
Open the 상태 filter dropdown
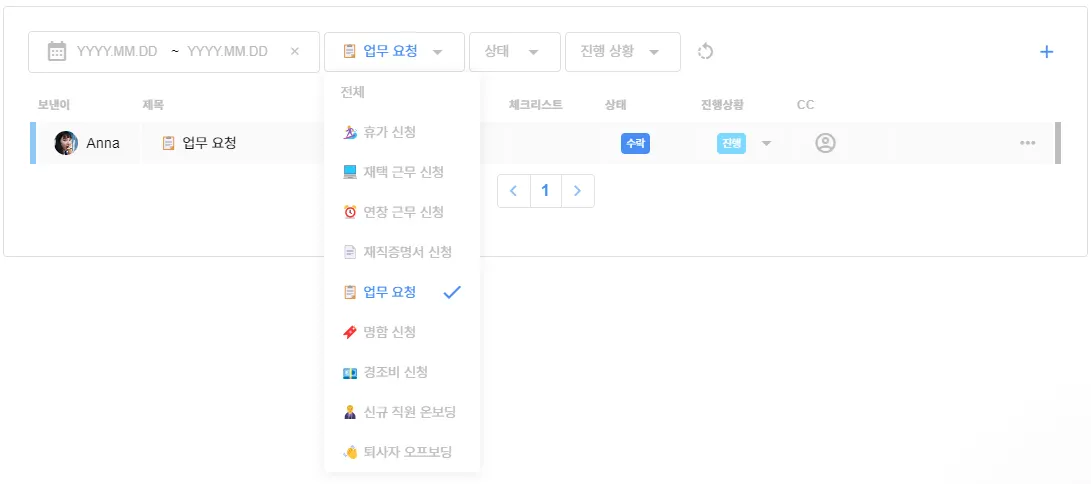coord(514,52)
